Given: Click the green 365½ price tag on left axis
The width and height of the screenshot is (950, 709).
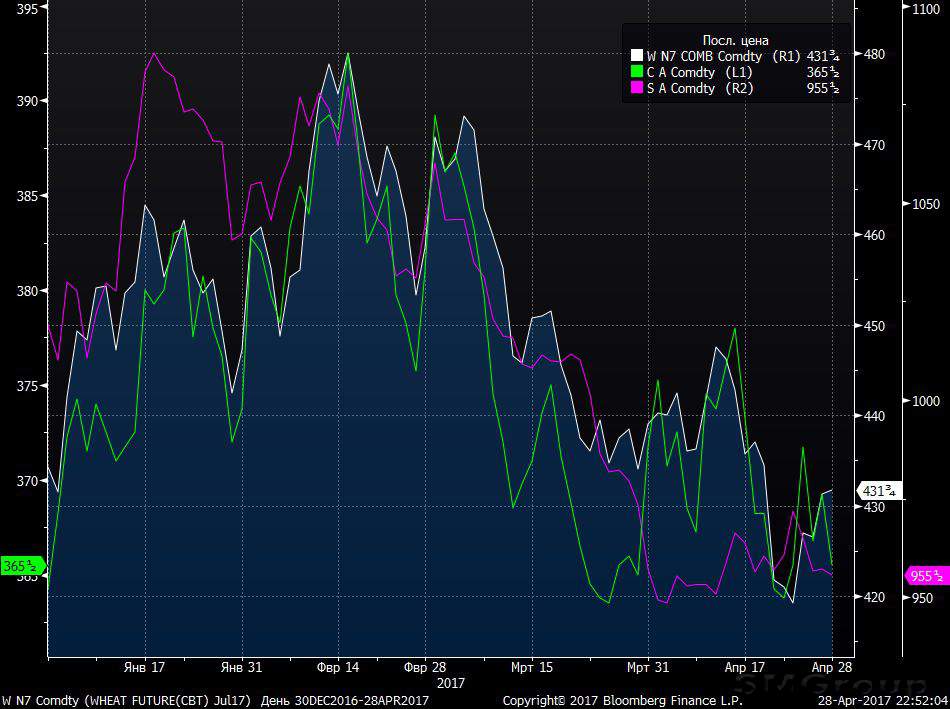Looking at the screenshot, I should coord(20,566).
